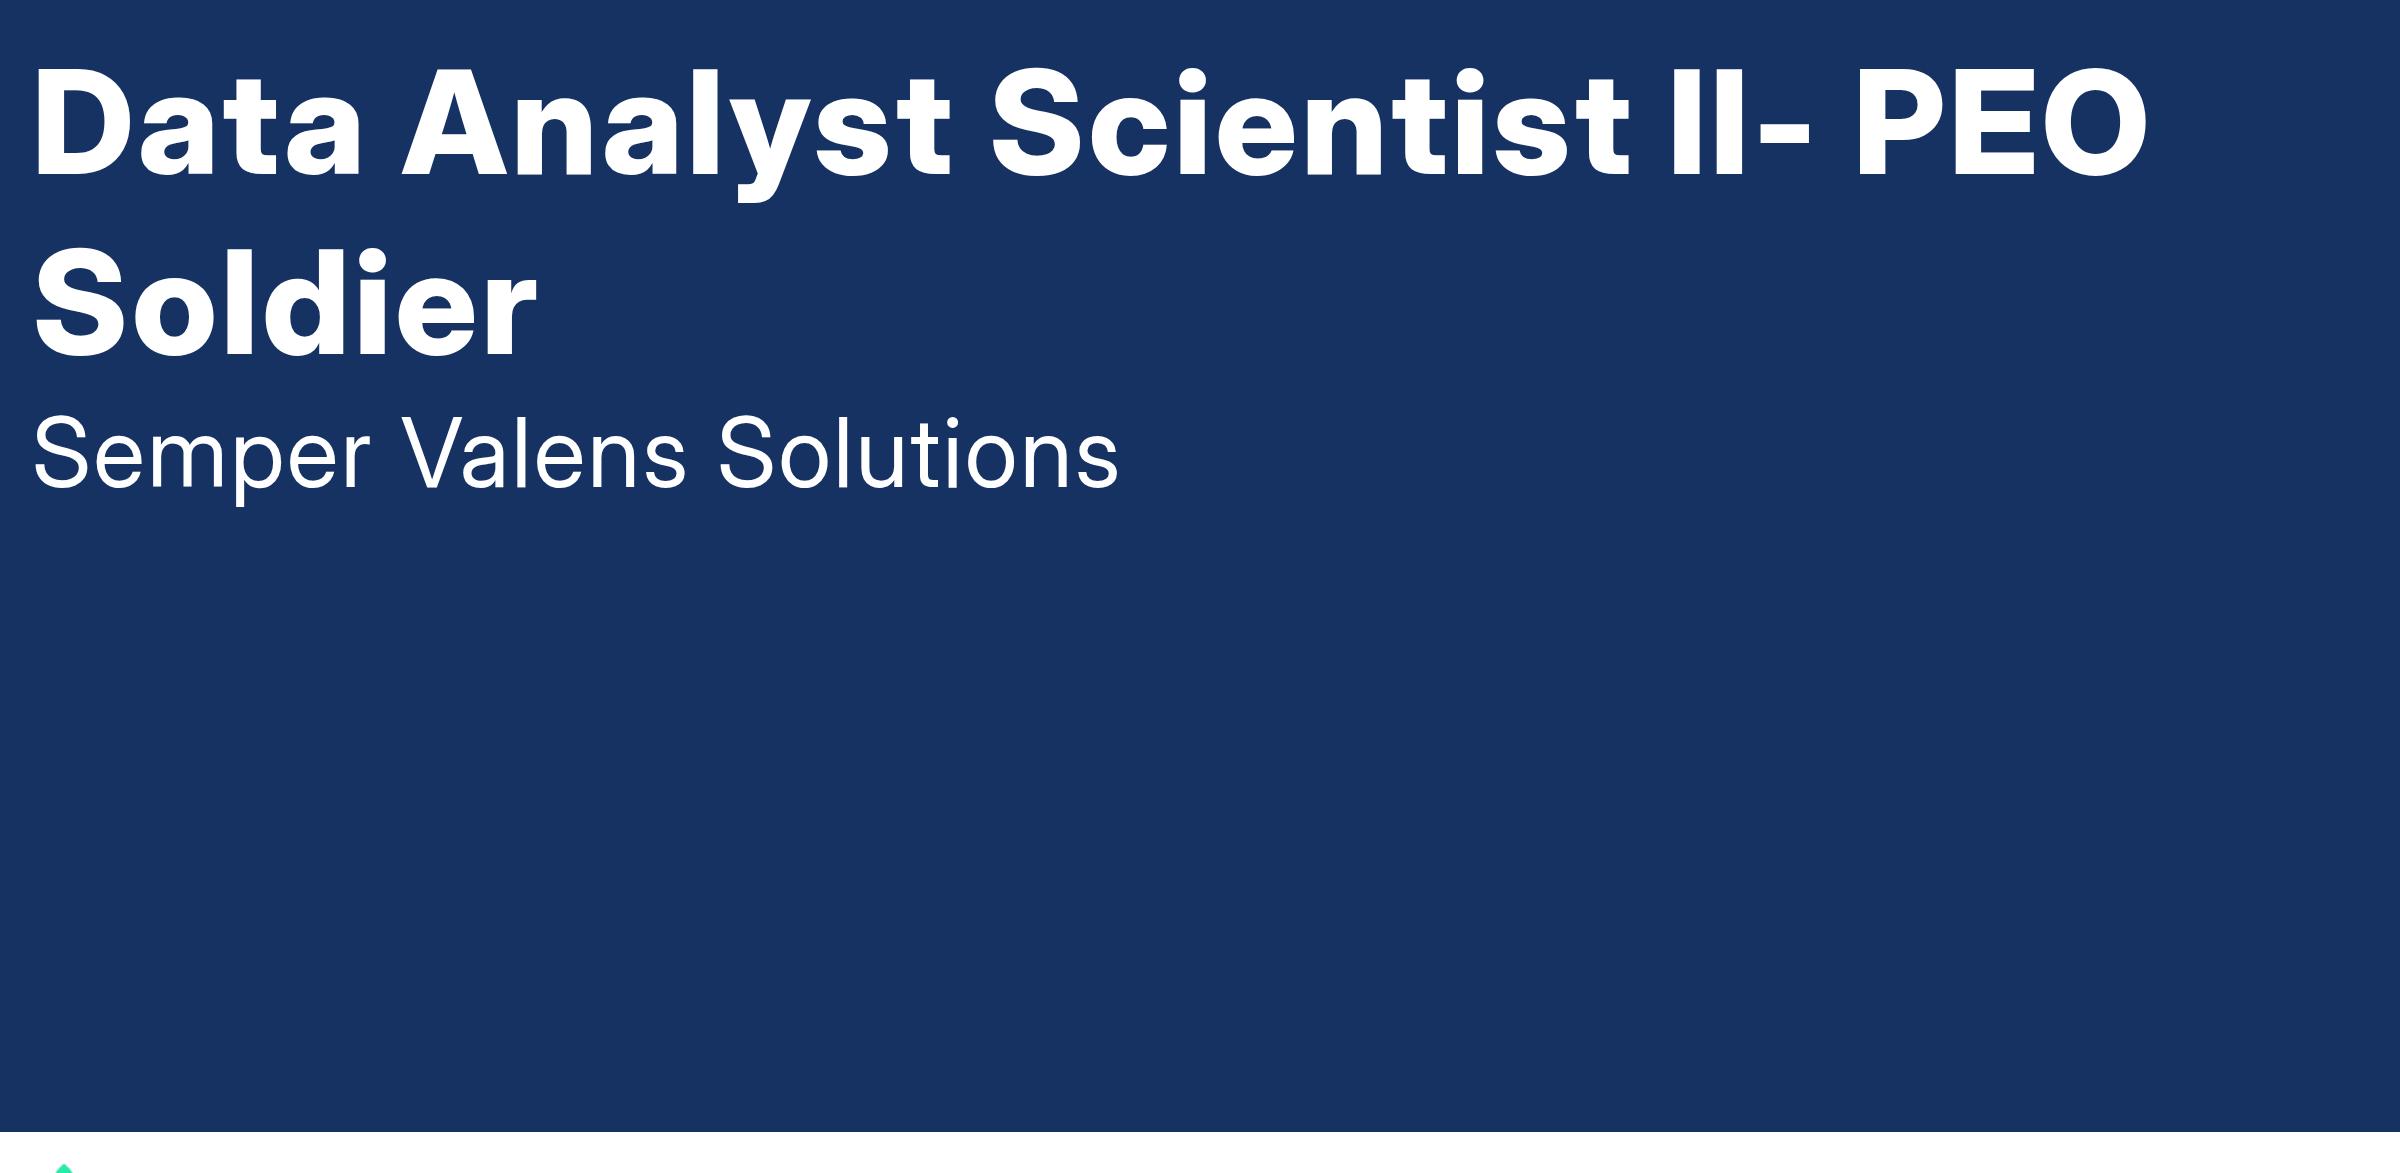Select the word "Scientist" in the job title

coord(1310,124)
